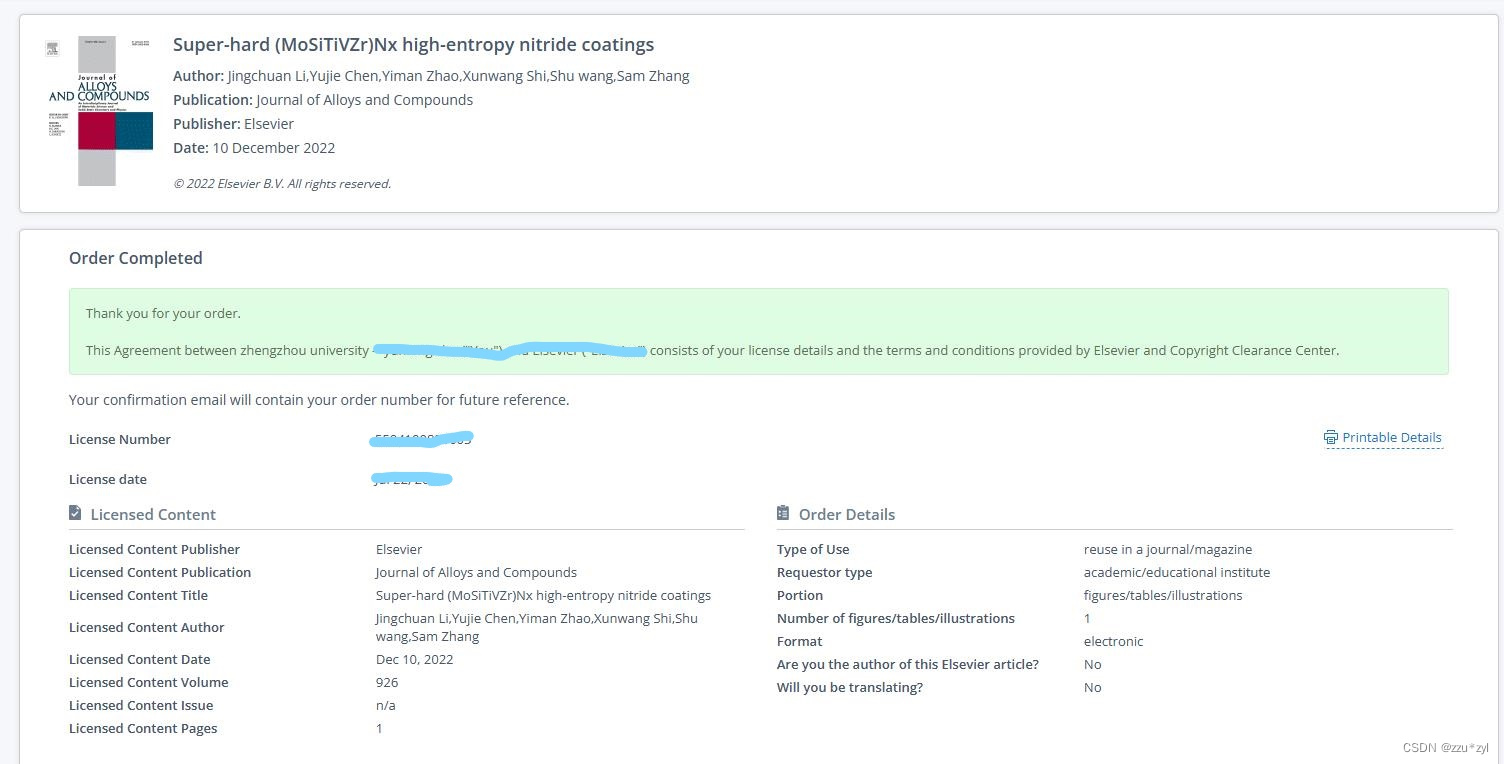Screen dimensions: 1504x764
Task: Click the header Publication: Journal of Alloys and Compounds line
Action: 323,99
